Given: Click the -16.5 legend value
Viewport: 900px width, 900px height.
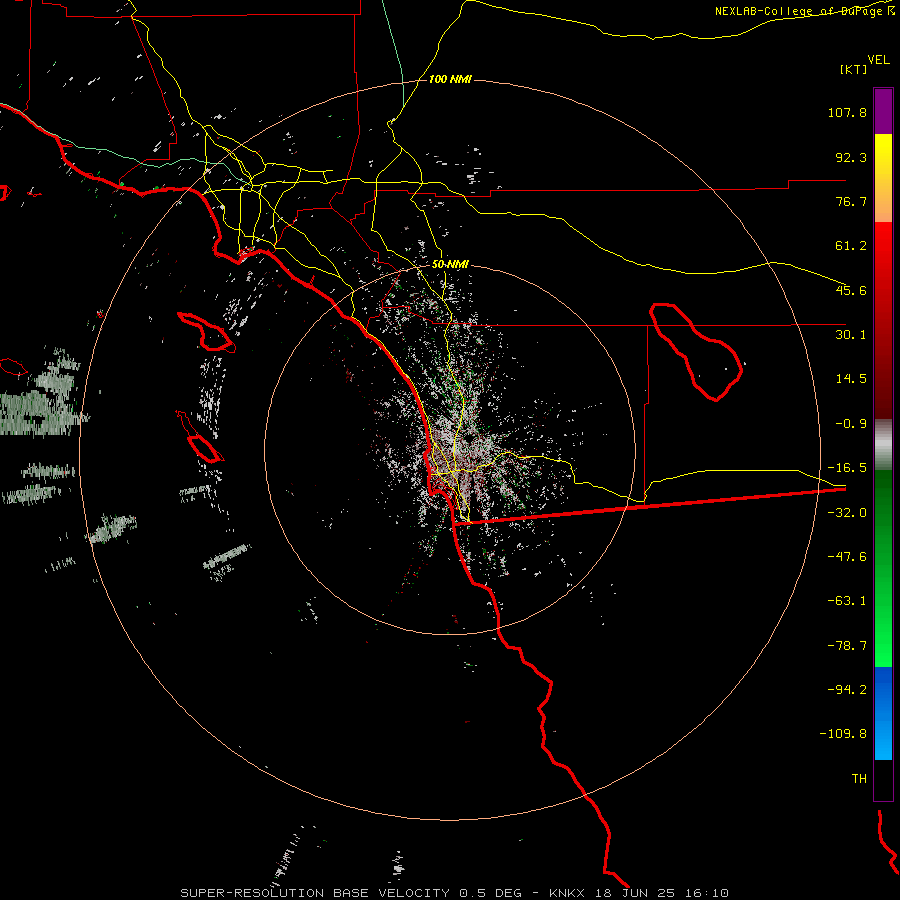Looking at the screenshot, I should [x=847, y=468].
